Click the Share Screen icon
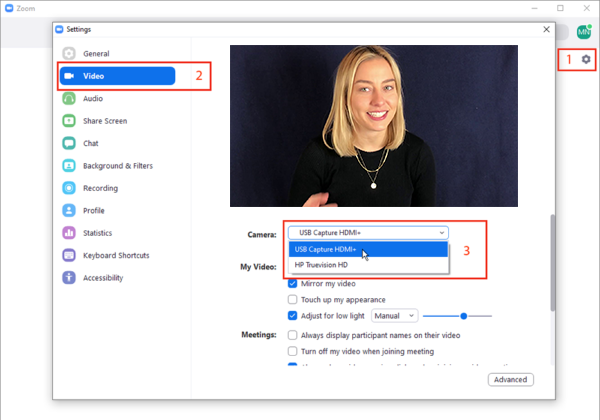The width and height of the screenshot is (600, 420). click(69, 121)
